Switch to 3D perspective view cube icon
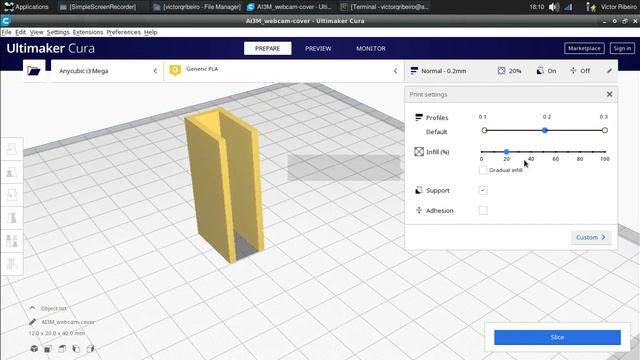 34,349
